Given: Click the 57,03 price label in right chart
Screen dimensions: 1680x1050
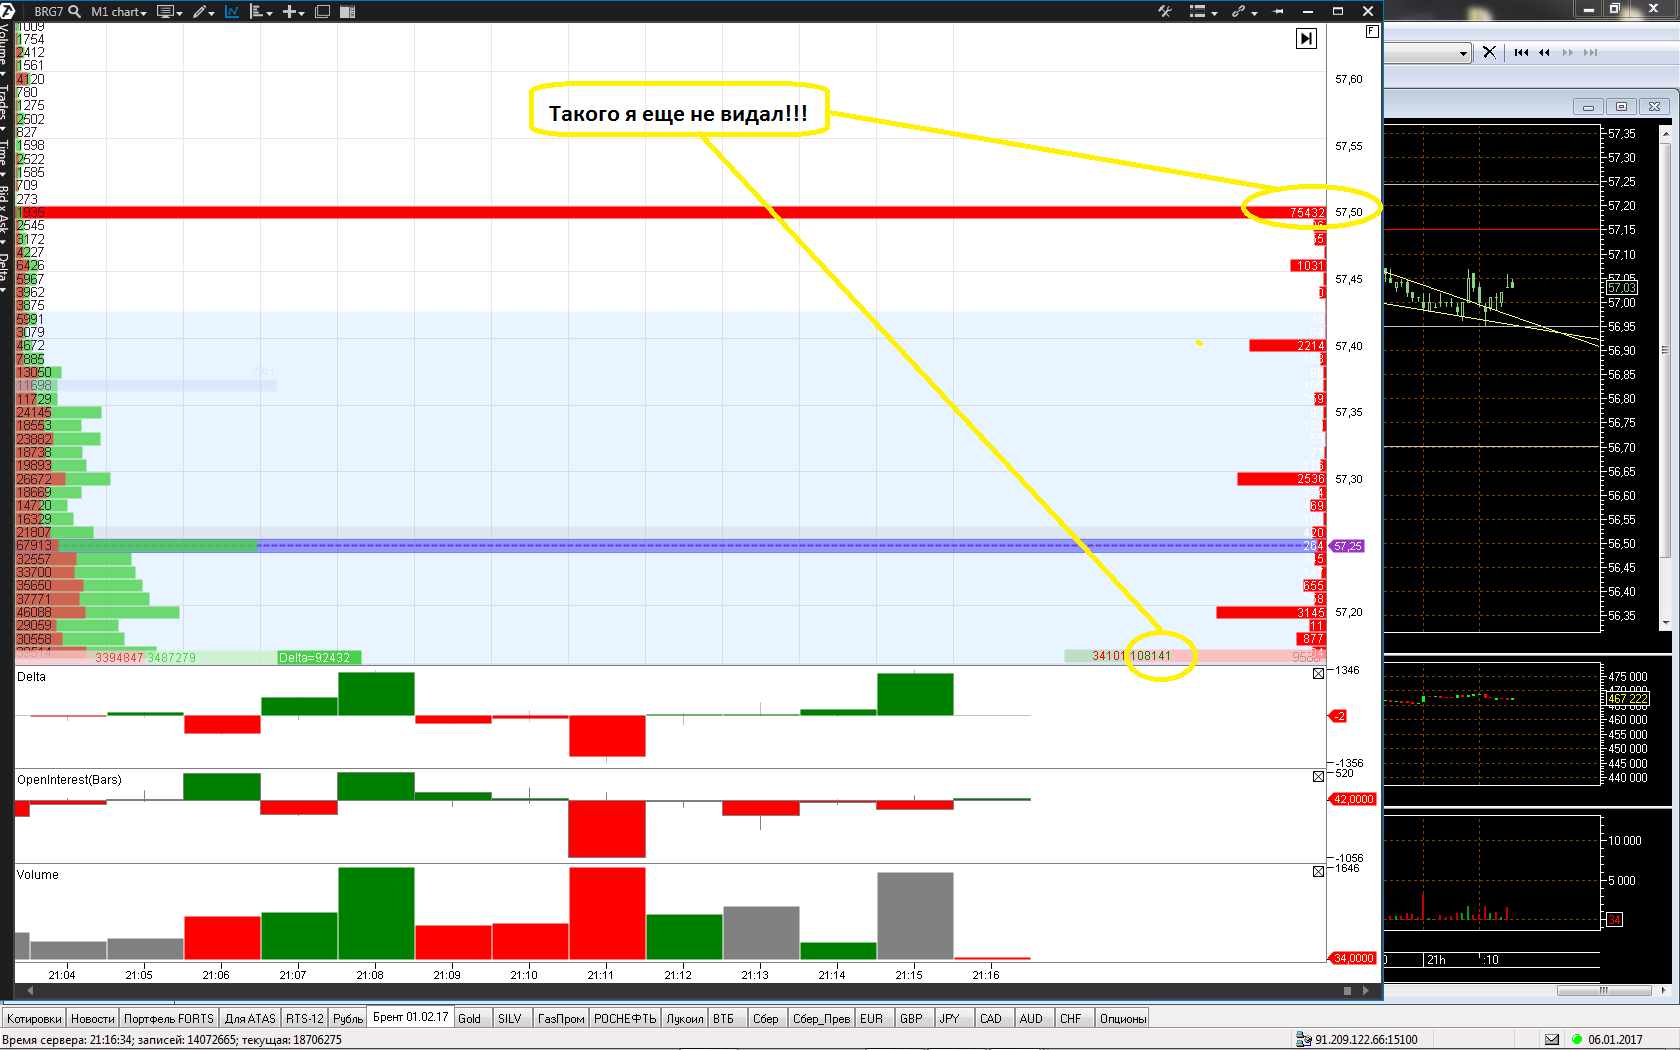Looking at the screenshot, I should (1621, 287).
